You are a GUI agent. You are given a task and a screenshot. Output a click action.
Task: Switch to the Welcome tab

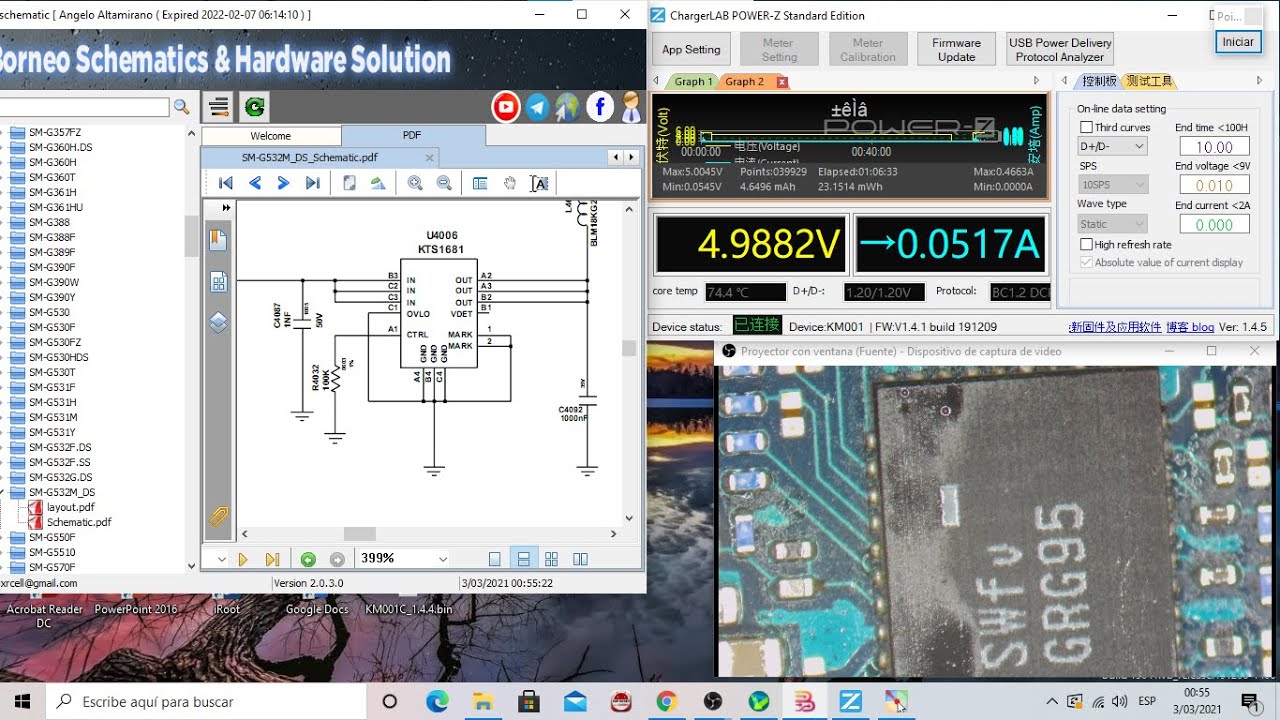pos(271,136)
